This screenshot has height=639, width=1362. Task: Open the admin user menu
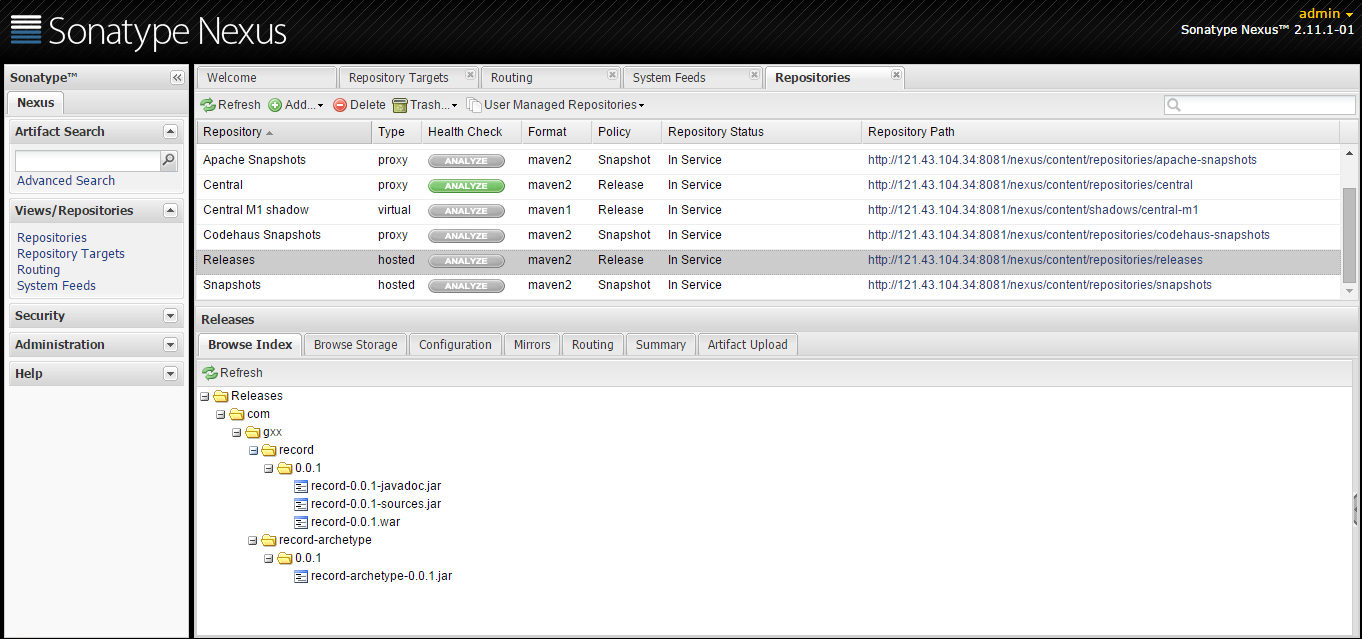(1326, 13)
